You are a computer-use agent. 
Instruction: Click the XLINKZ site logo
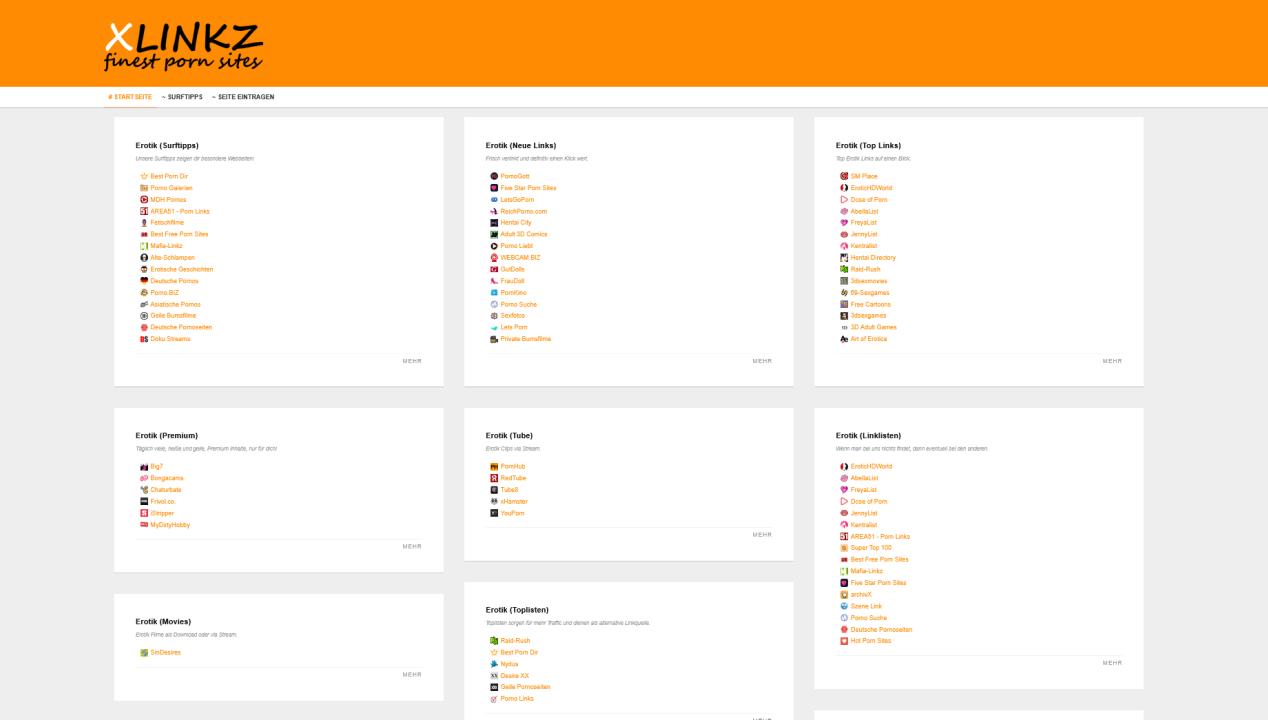tap(183, 46)
